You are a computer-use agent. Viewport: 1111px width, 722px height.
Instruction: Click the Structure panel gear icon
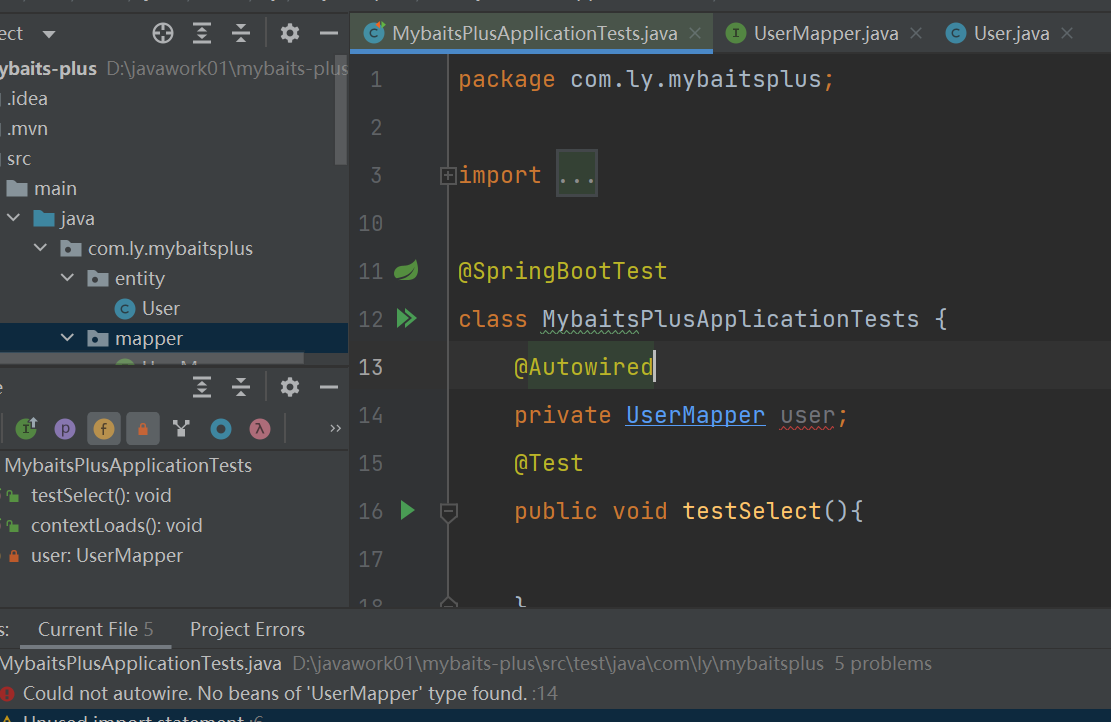tap(290, 387)
